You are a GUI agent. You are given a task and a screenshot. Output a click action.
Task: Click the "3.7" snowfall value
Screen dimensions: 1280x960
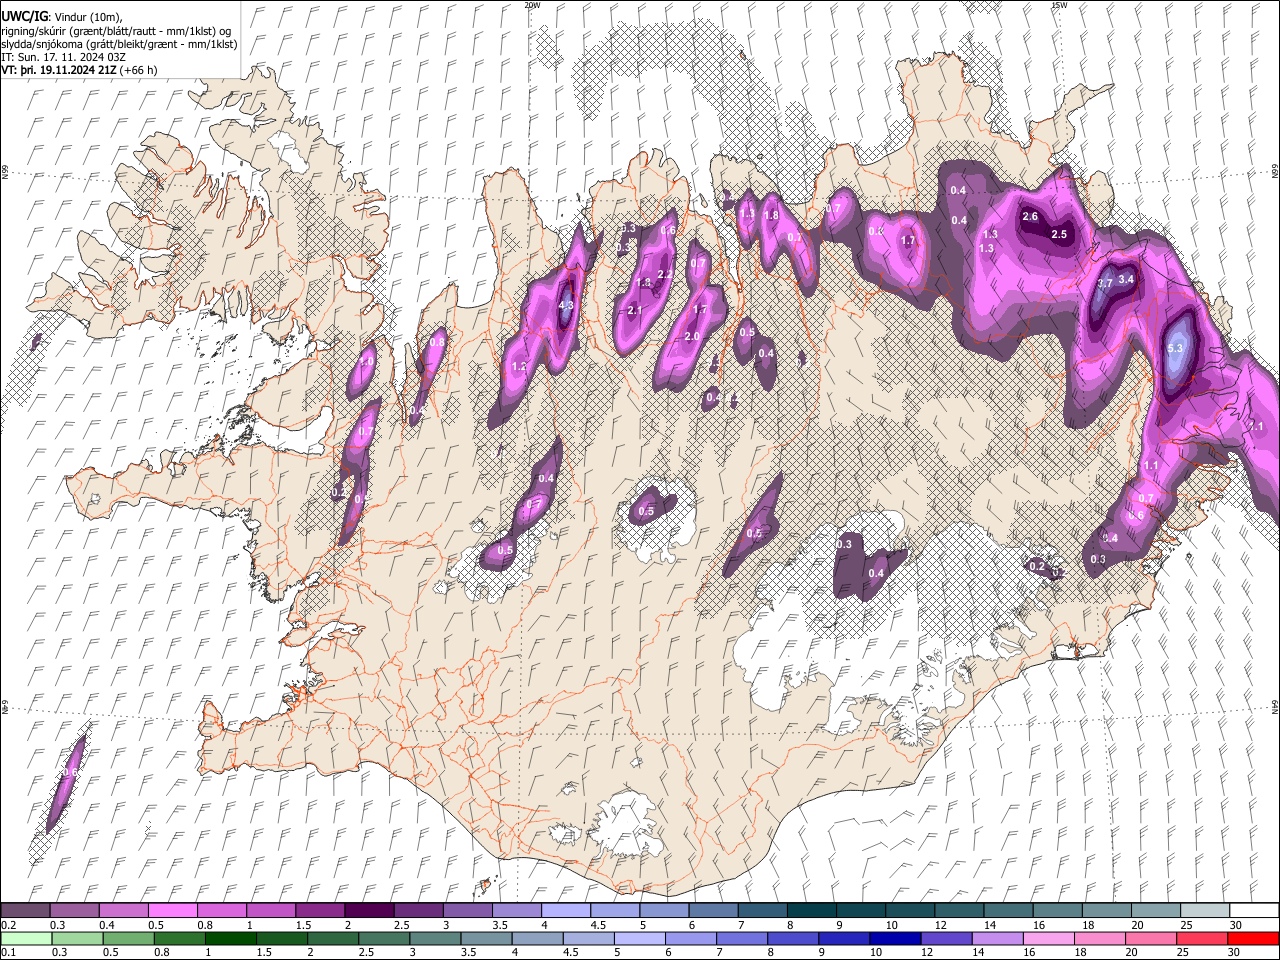[x=1105, y=284]
